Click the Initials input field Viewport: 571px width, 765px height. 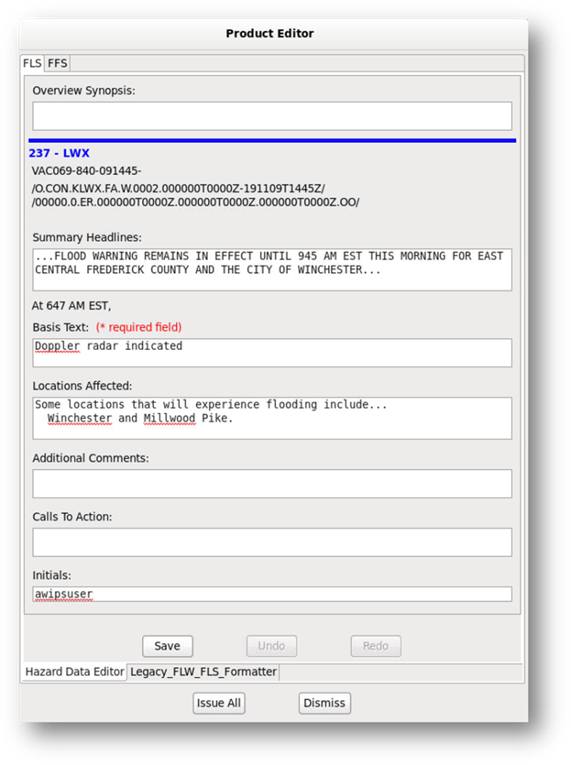[272, 594]
